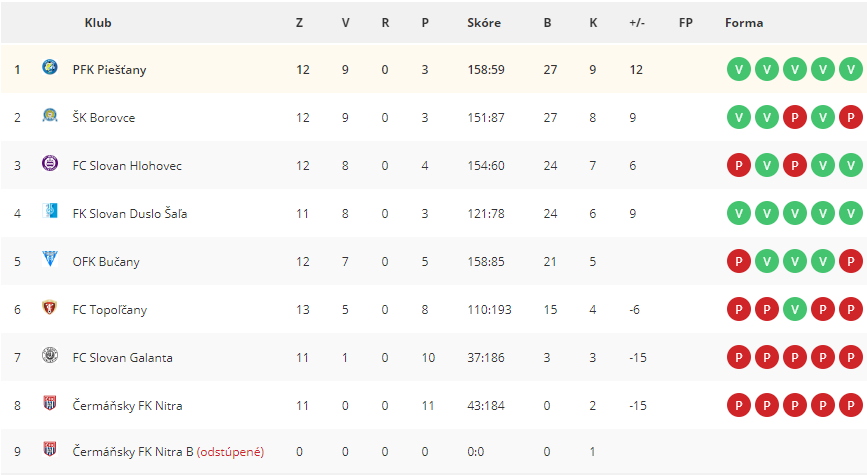Select ŠK Borovce club crest icon
The height and width of the screenshot is (475, 867).
coord(50,116)
